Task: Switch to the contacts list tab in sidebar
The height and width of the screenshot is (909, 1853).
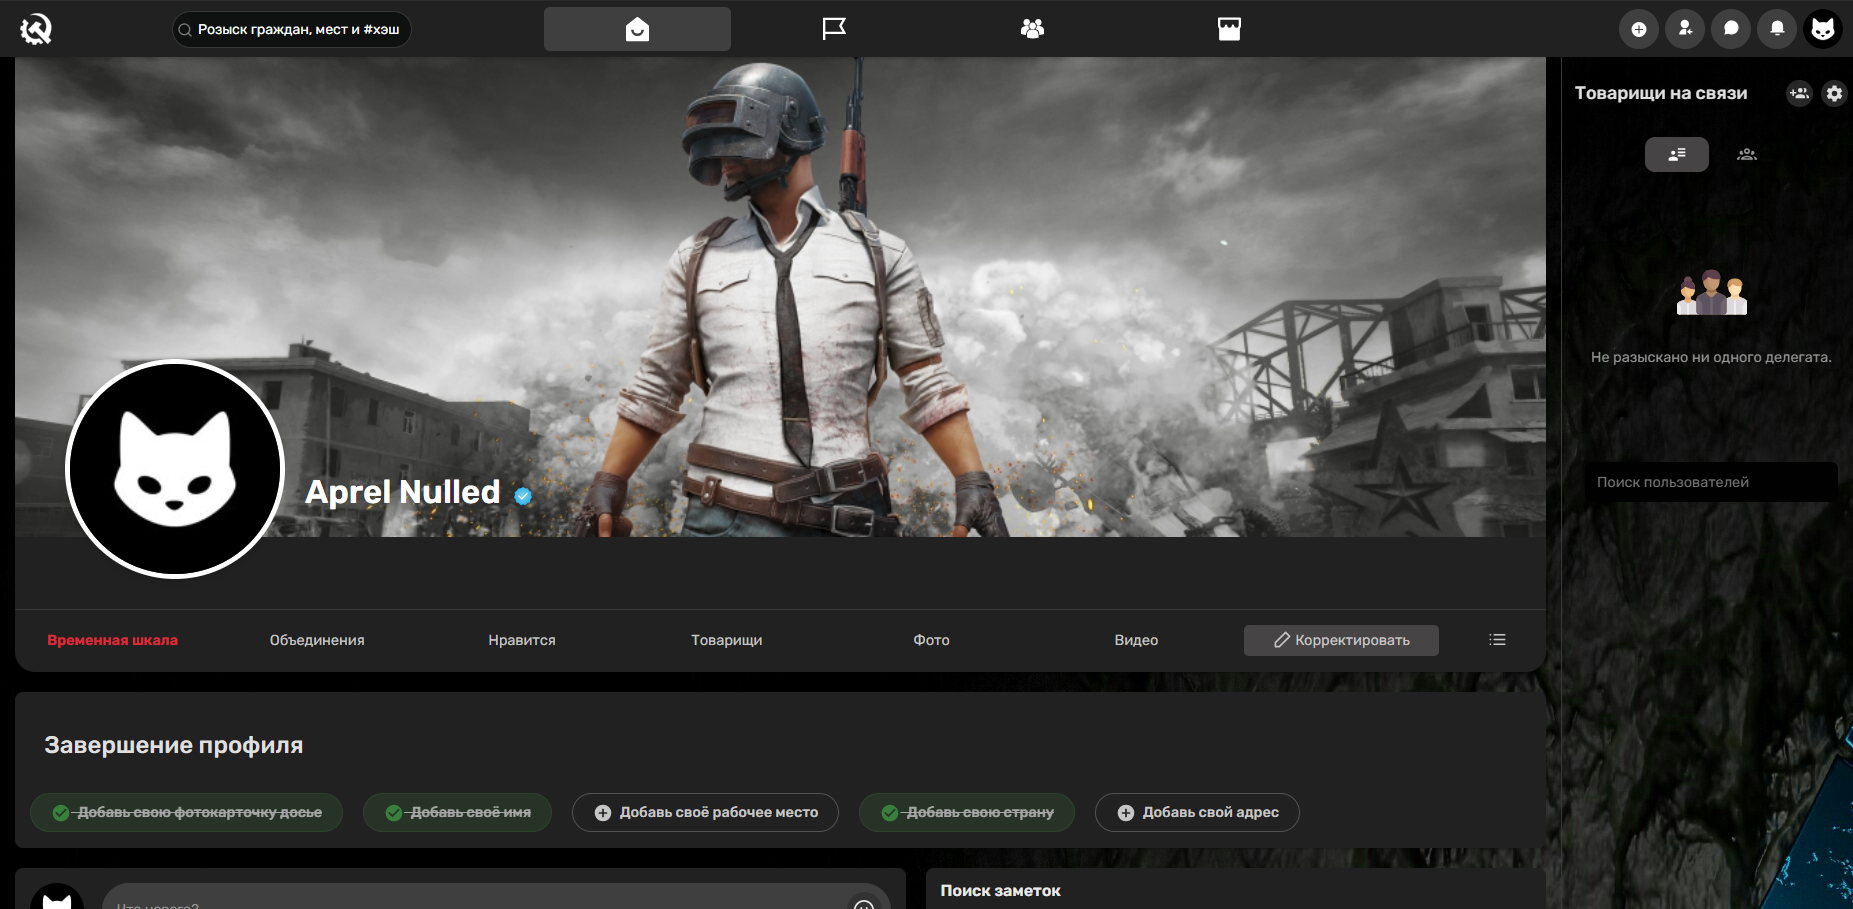Action: click(x=1677, y=154)
